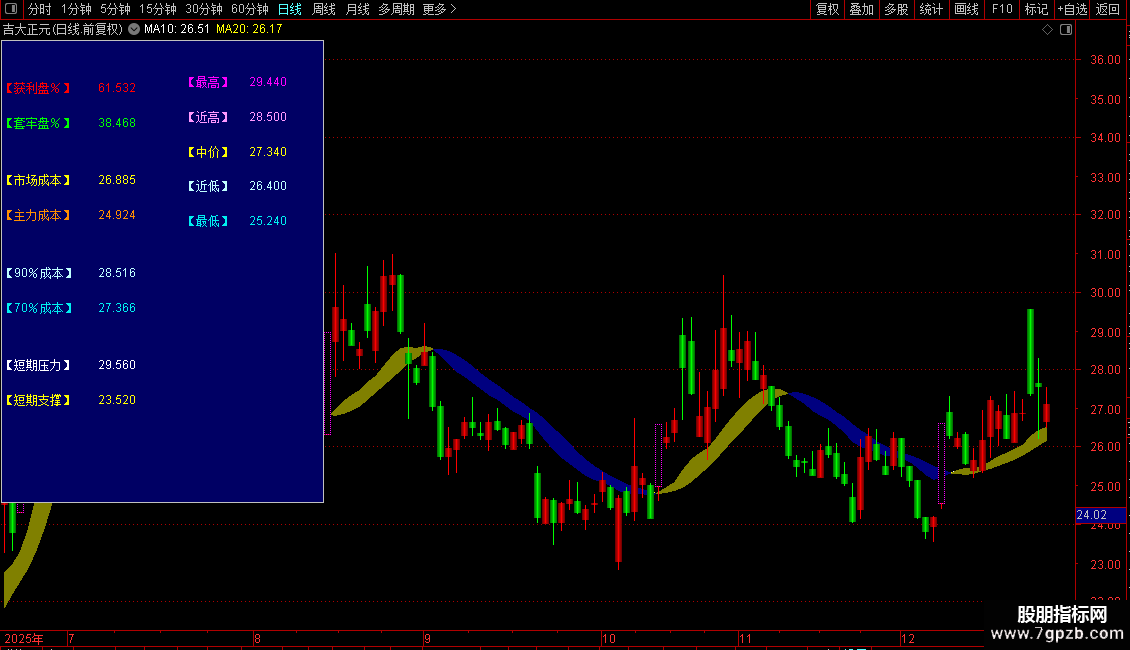Click the current price tag 24.02
The height and width of the screenshot is (650, 1130).
[x=1100, y=515]
